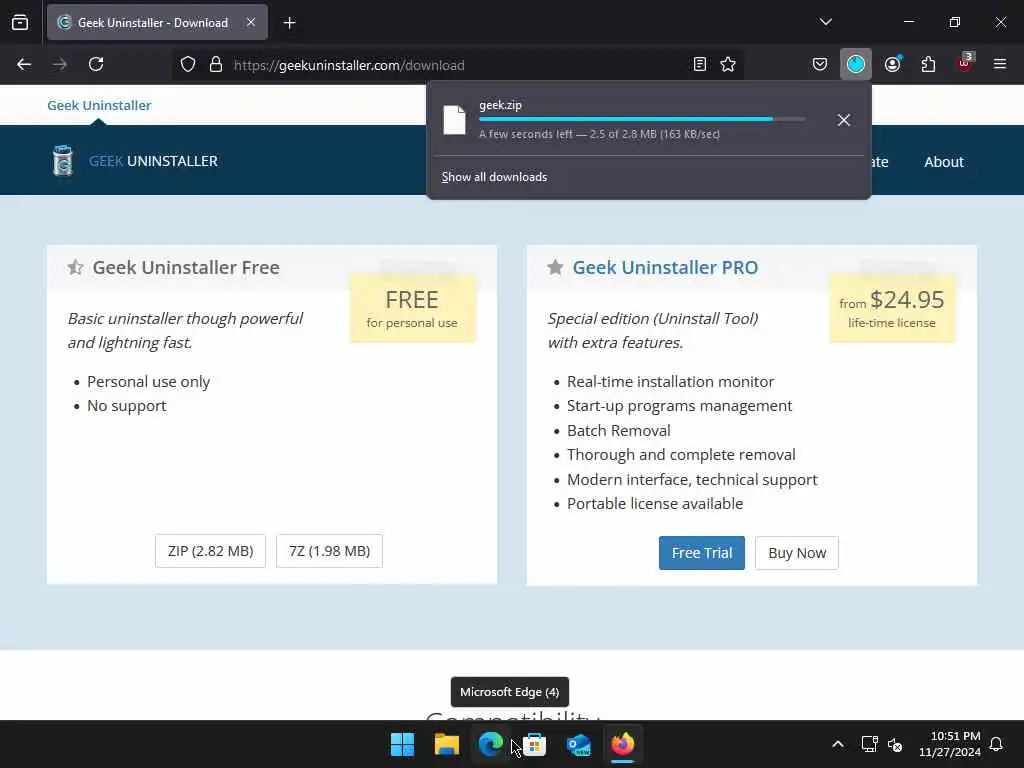Open Windows Start menu
This screenshot has width=1024, height=768.
coord(402,744)
